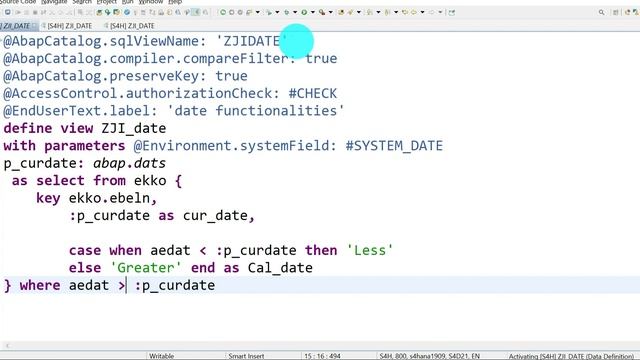Screen dimensions: 640x360
Task: Click the '@AbapCatalog.compiler.compareFilter' line
Action: [x=170, y=58]
